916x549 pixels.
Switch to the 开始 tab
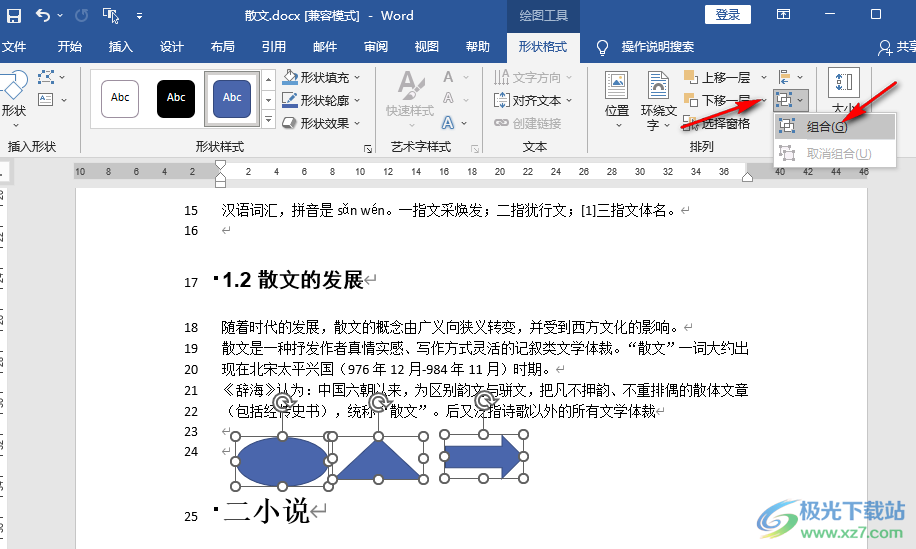(x=70, y=47)
